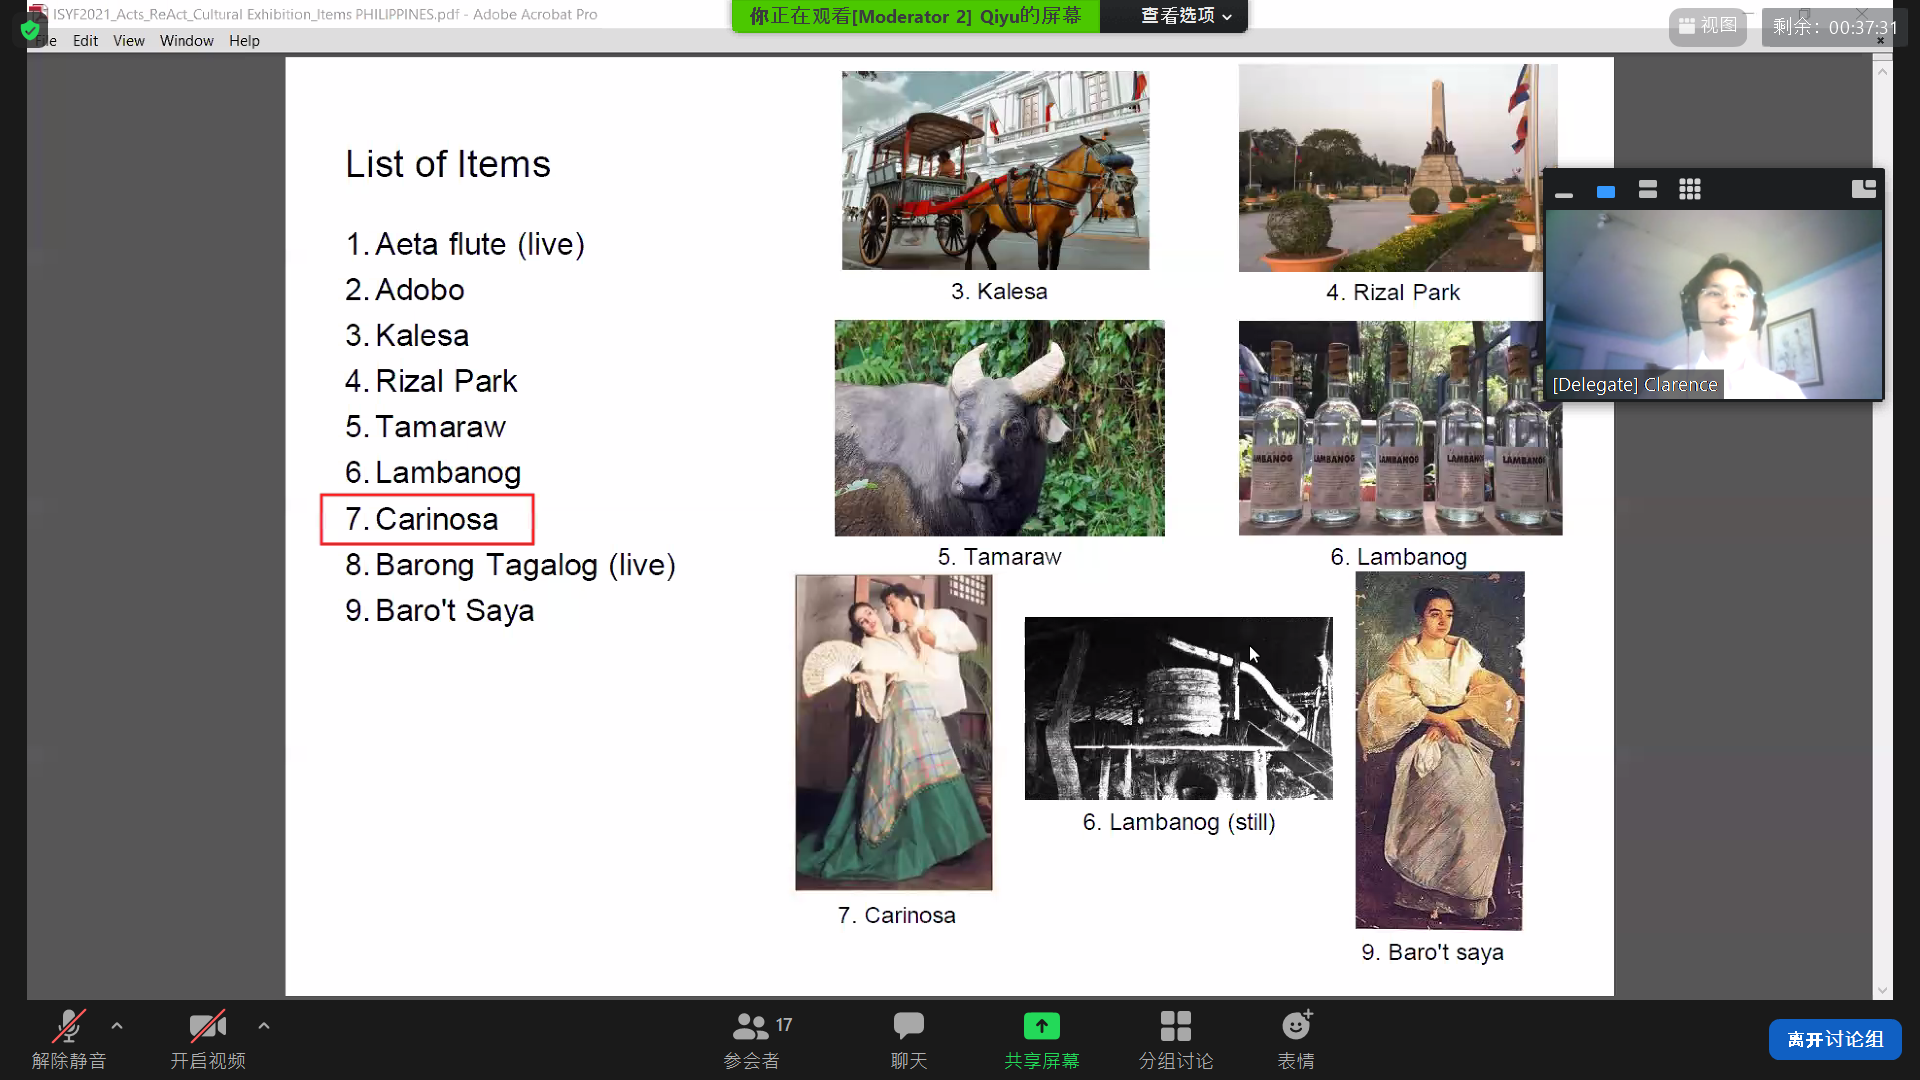The width and height of the screenshot is (1920, 1080).
Task: Open the view options dropdown at top
Action: pos(1186,16)
